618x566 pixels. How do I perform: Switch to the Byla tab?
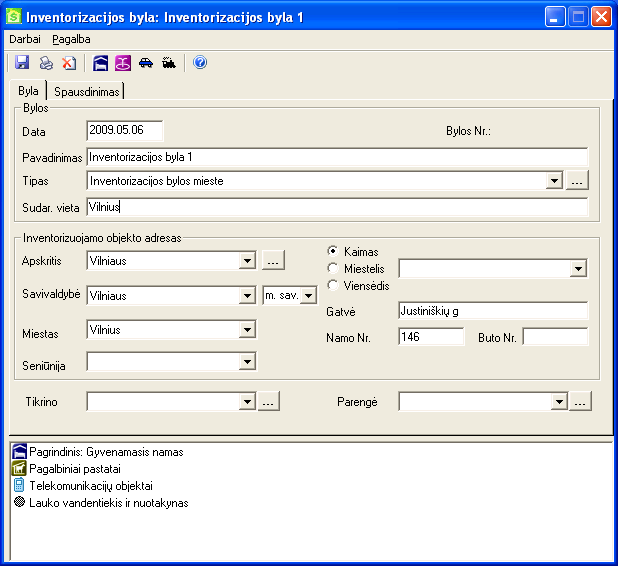tap(28, 91)
